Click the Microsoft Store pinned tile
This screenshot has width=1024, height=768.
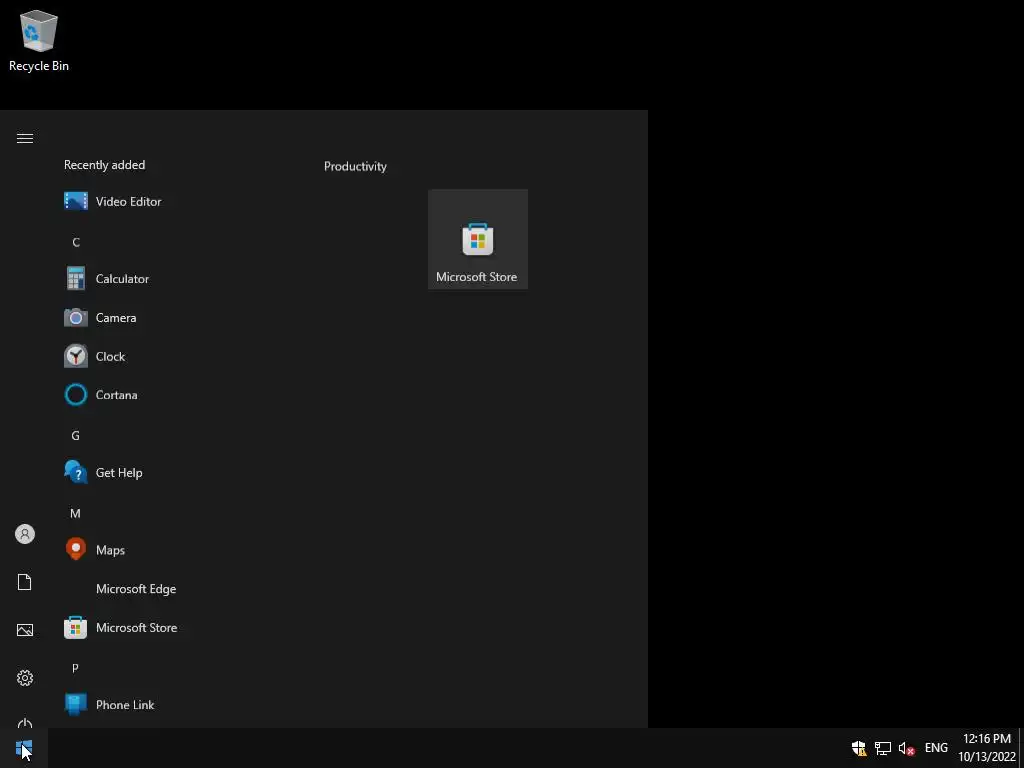477,239
